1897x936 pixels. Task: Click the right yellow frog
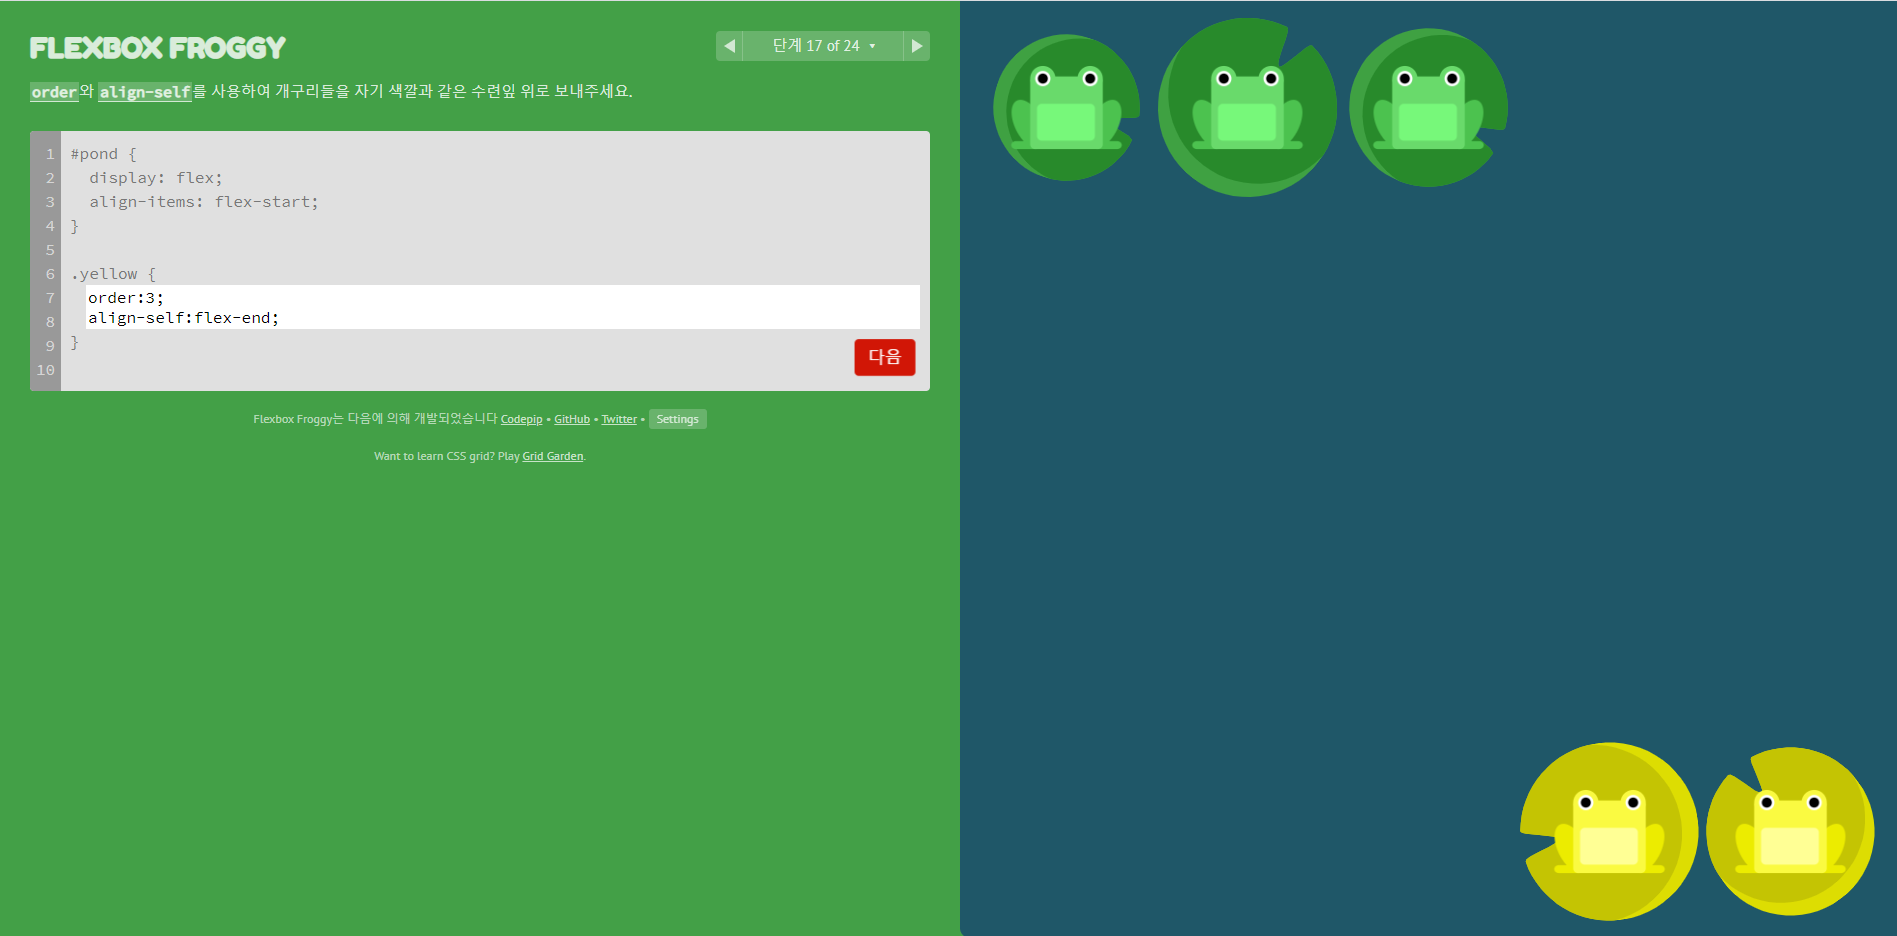tap(1790, 832)
